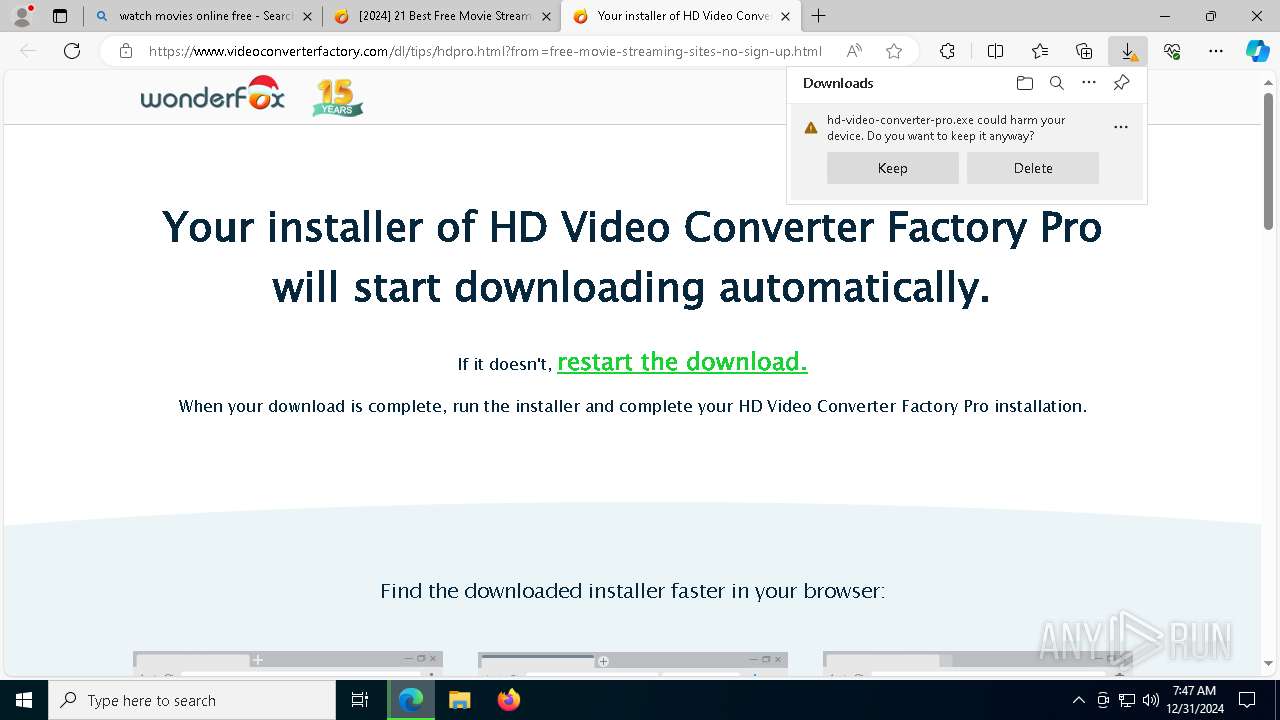Viewport: 1280px width, 720px height.
Task: Open Task View on taskbar
Action: tap(360, 700)
